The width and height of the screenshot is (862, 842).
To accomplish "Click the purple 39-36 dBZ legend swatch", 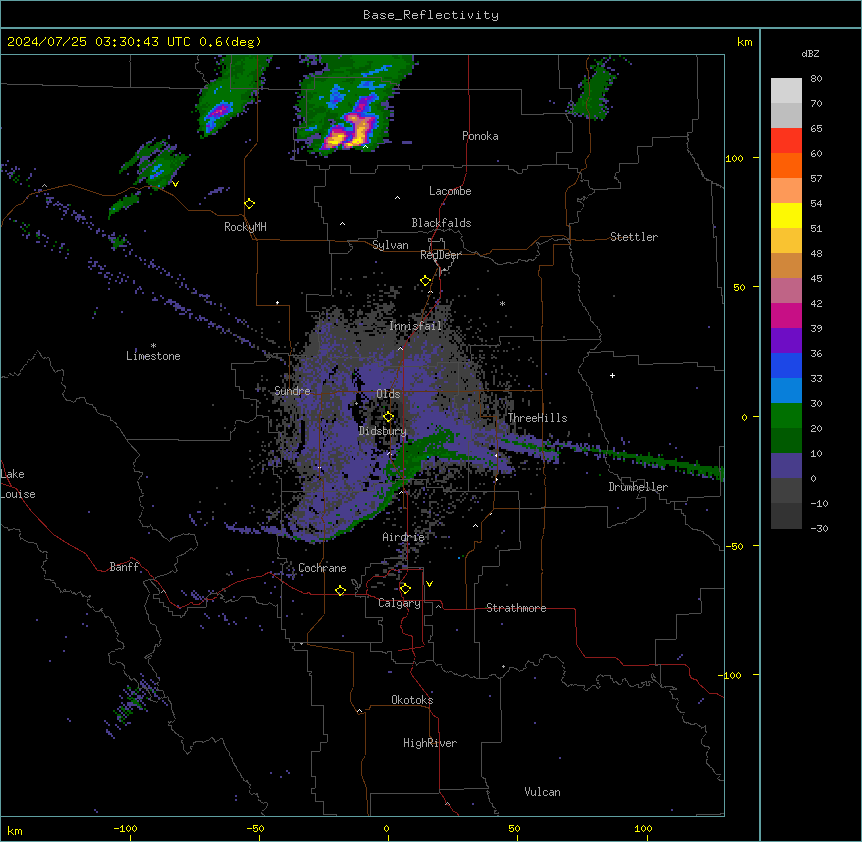I will point(786,340).
